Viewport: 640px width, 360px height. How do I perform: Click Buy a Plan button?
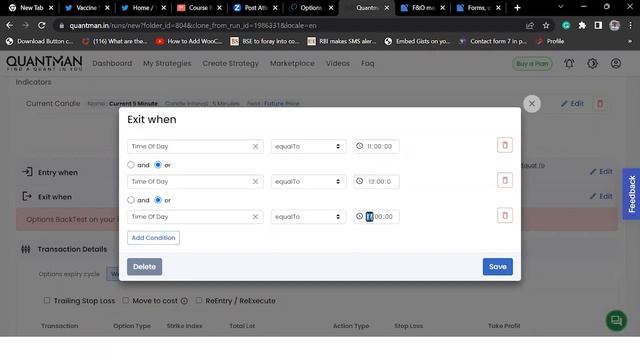pyautogui.click(x=532, y=64)
